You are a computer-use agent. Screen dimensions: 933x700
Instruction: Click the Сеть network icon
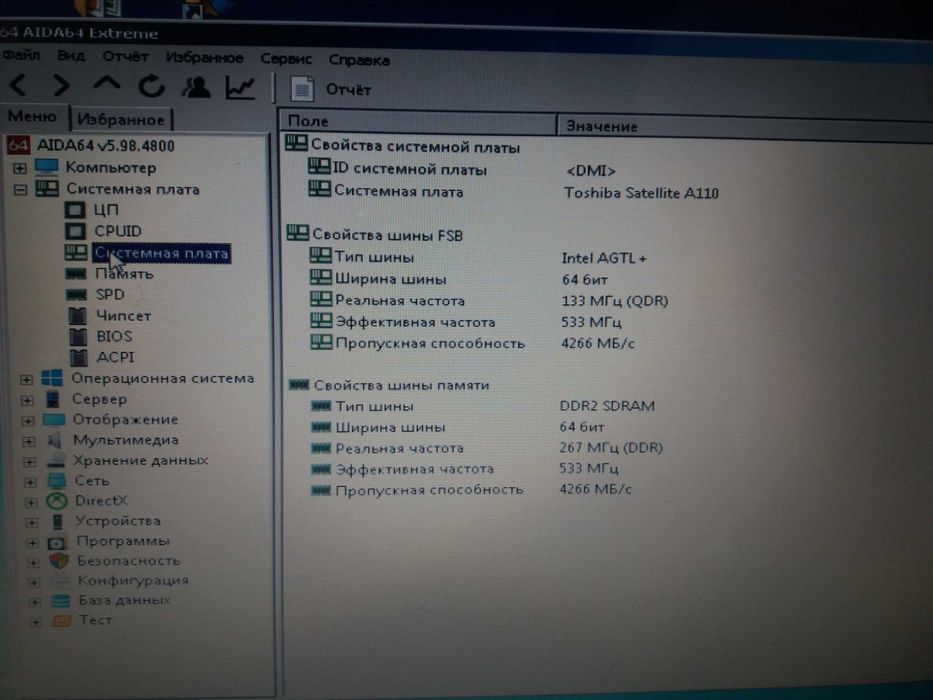[x=57, y=481]
